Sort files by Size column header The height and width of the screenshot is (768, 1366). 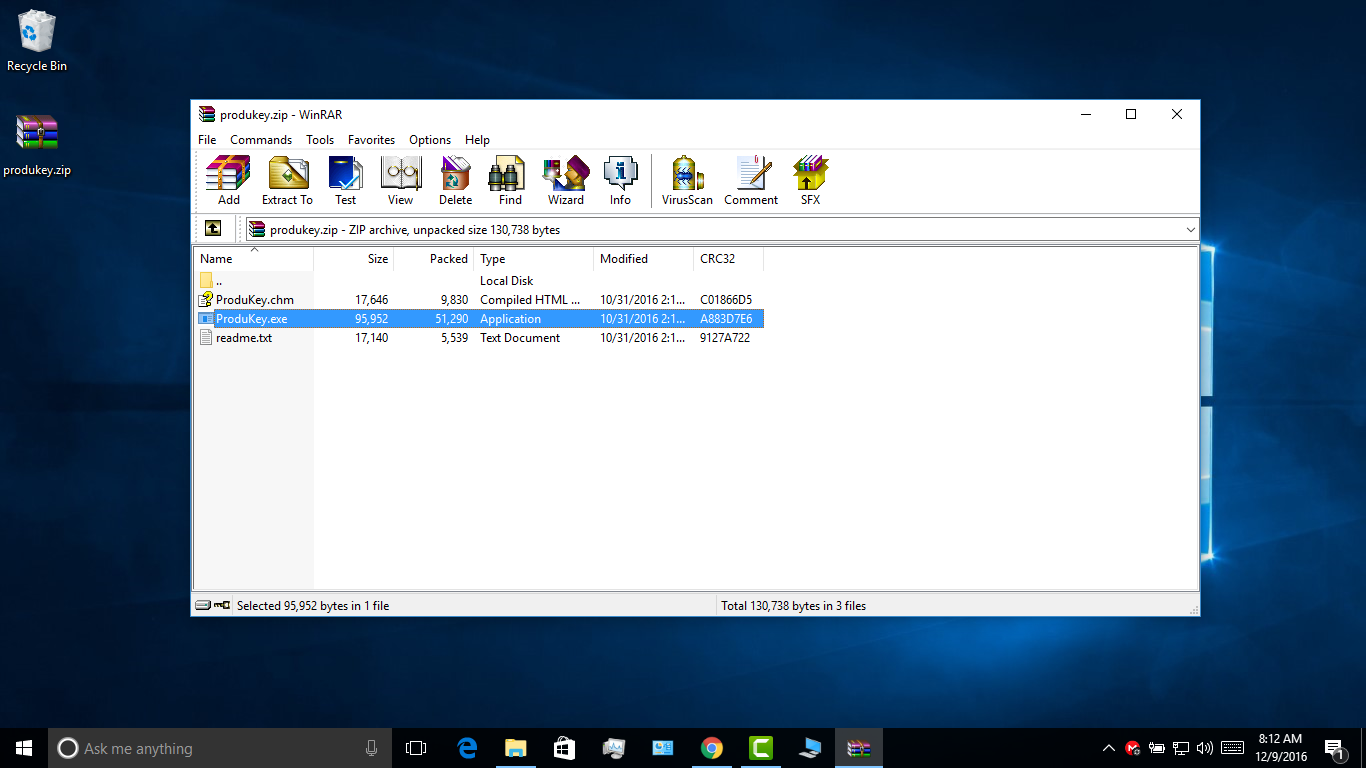[x=354, y=259]
